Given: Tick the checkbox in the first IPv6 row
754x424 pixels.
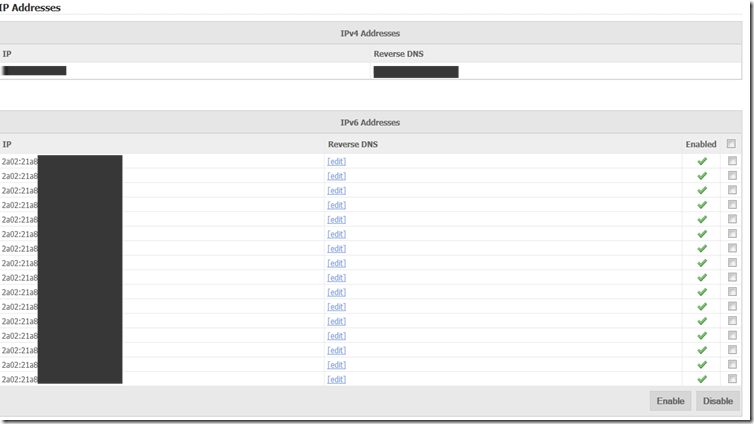Looking at the screenshot, I should pyautogui.click(x=732, y=161).
